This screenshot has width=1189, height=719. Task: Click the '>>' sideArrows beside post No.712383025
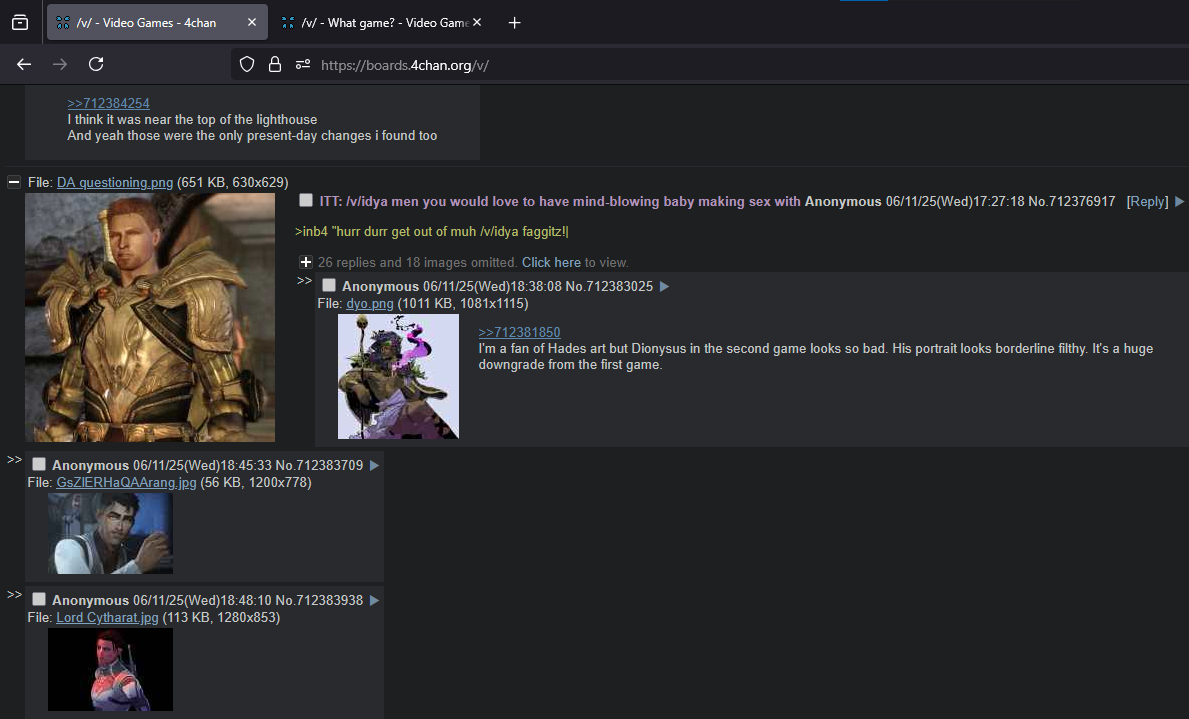[x=304, y=281]
